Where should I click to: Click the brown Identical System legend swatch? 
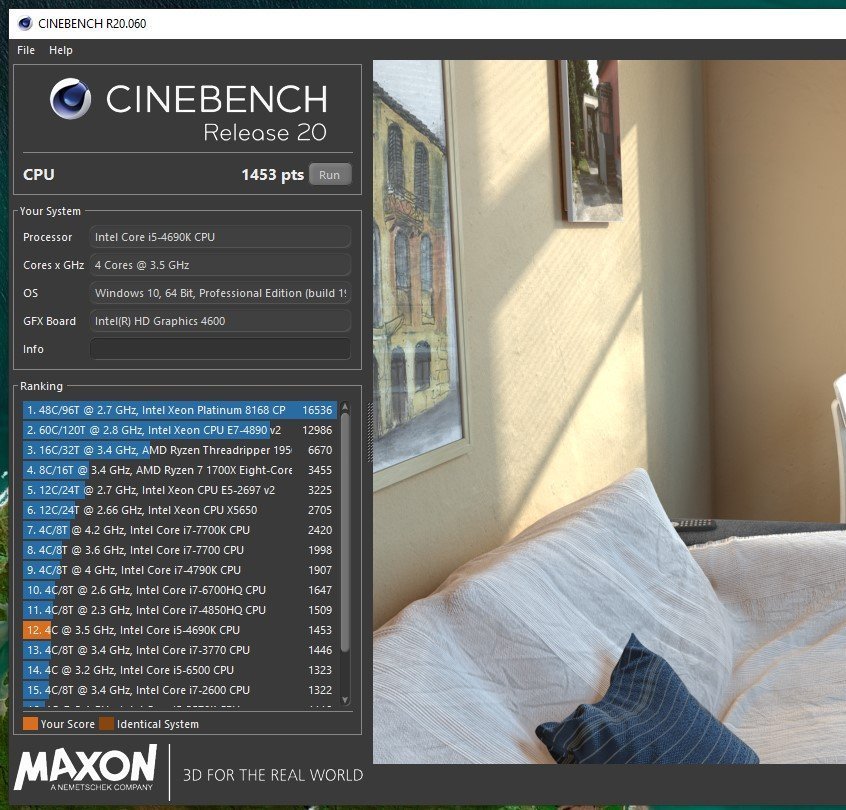click(x=106, y=724)
